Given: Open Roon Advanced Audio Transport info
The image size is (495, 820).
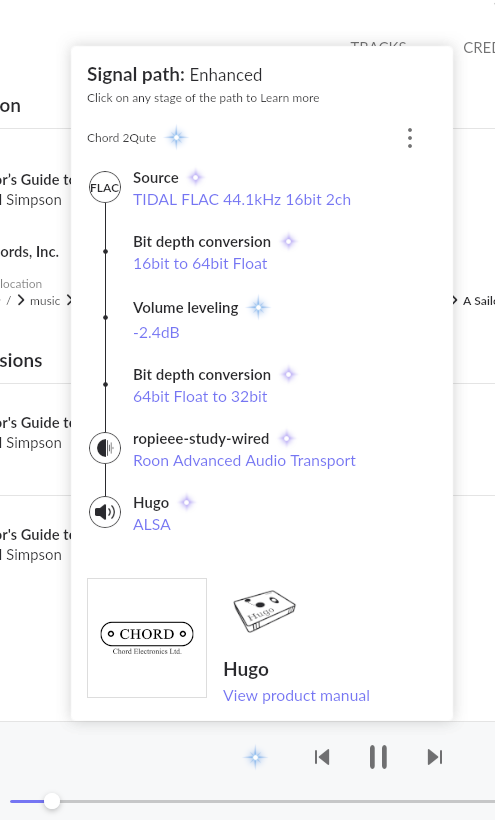Looking at the screenshot, I should 244,461.
